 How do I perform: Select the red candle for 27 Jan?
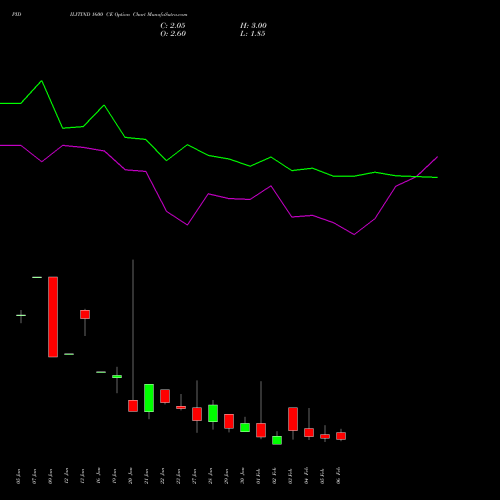197,414
